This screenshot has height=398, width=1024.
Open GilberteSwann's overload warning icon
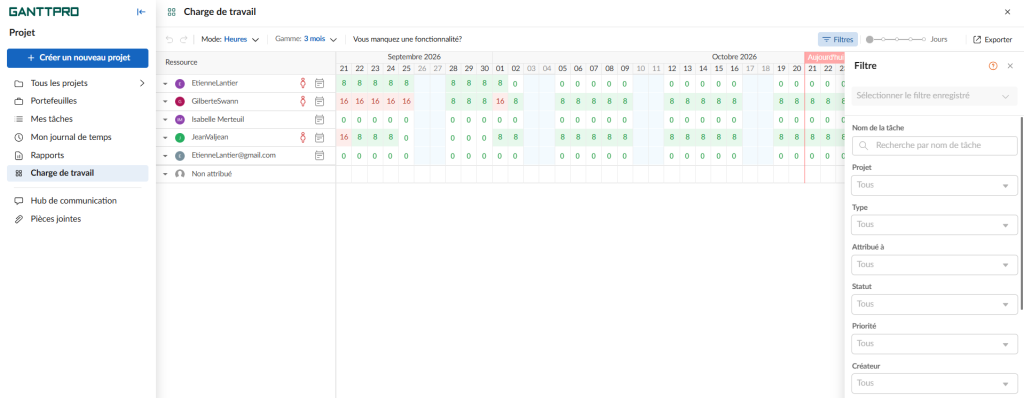point(303,101)
